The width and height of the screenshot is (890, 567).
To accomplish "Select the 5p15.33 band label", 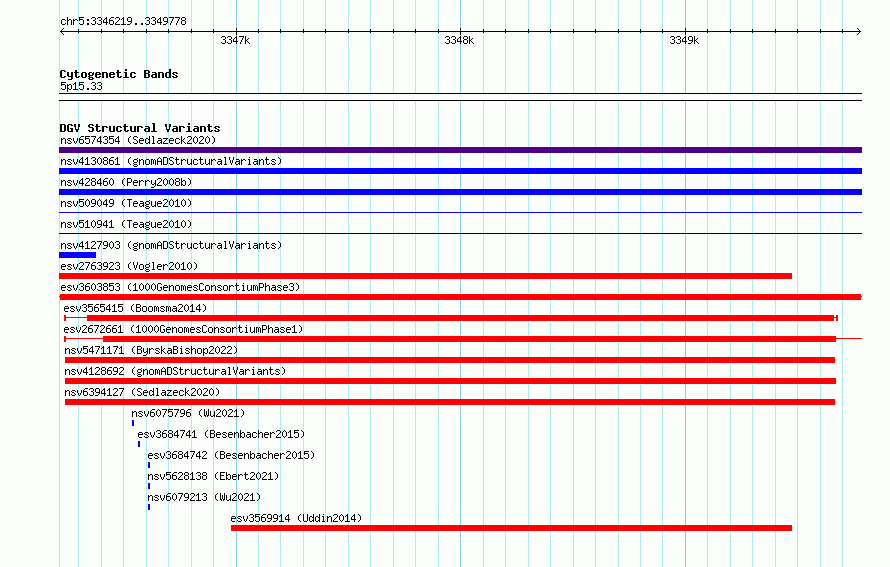I will pyautogui.click(x=81, y=86).
